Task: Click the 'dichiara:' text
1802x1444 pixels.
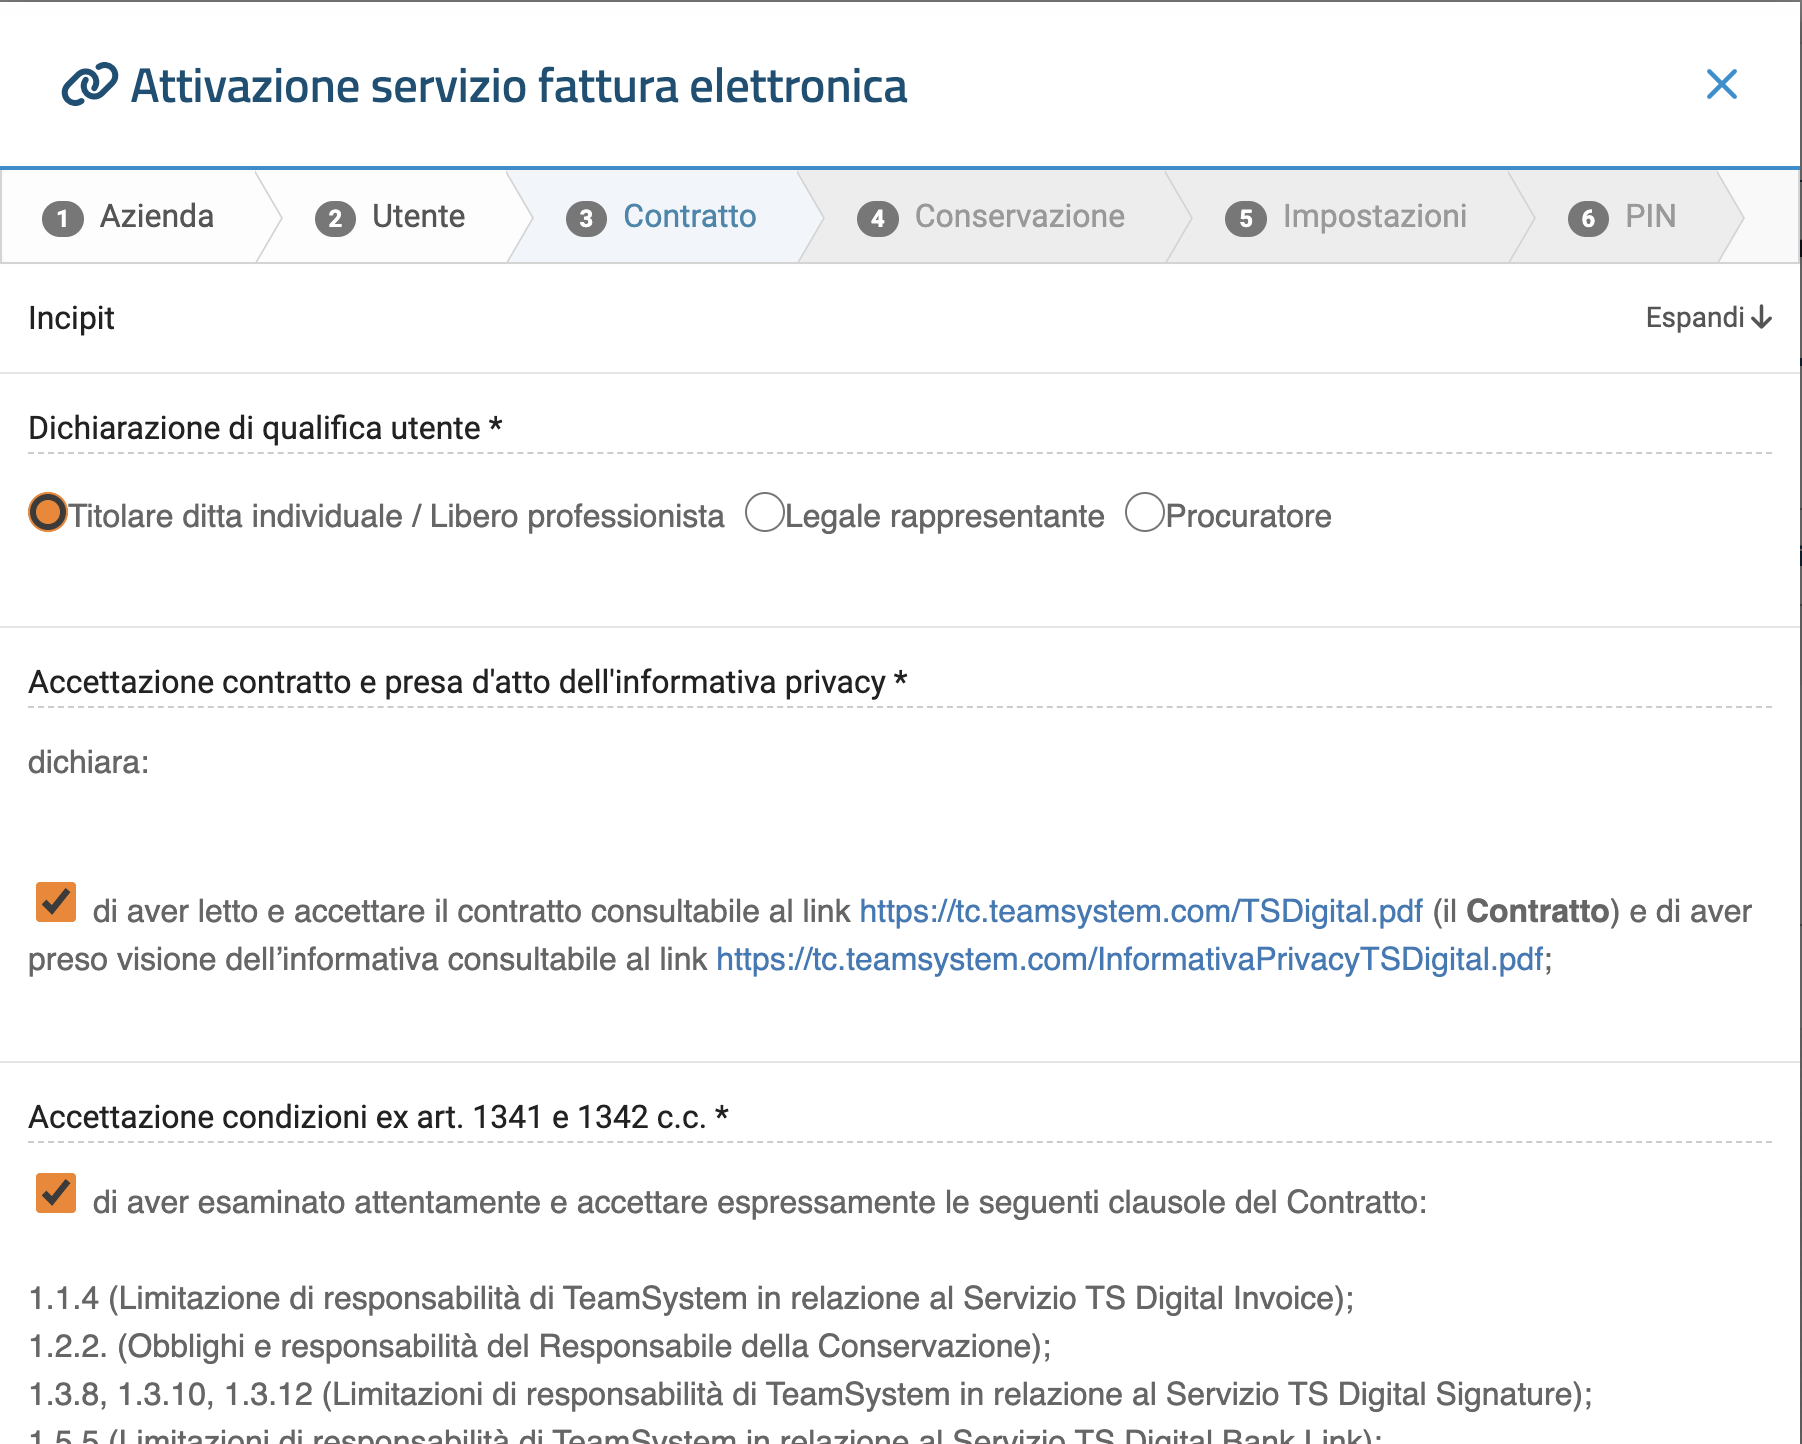Action: 88,763
